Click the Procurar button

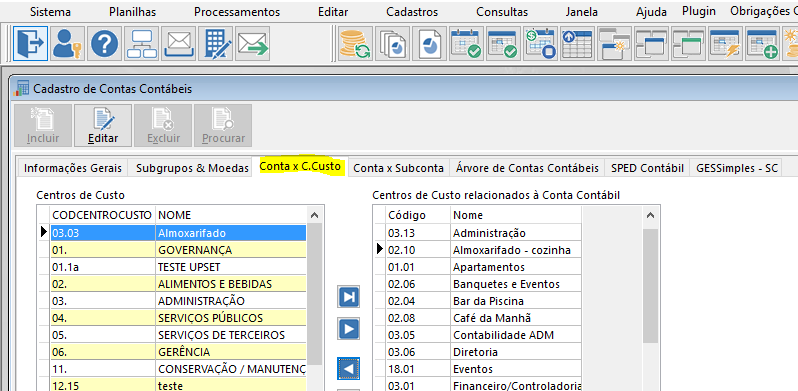click(x=223, y=125)
